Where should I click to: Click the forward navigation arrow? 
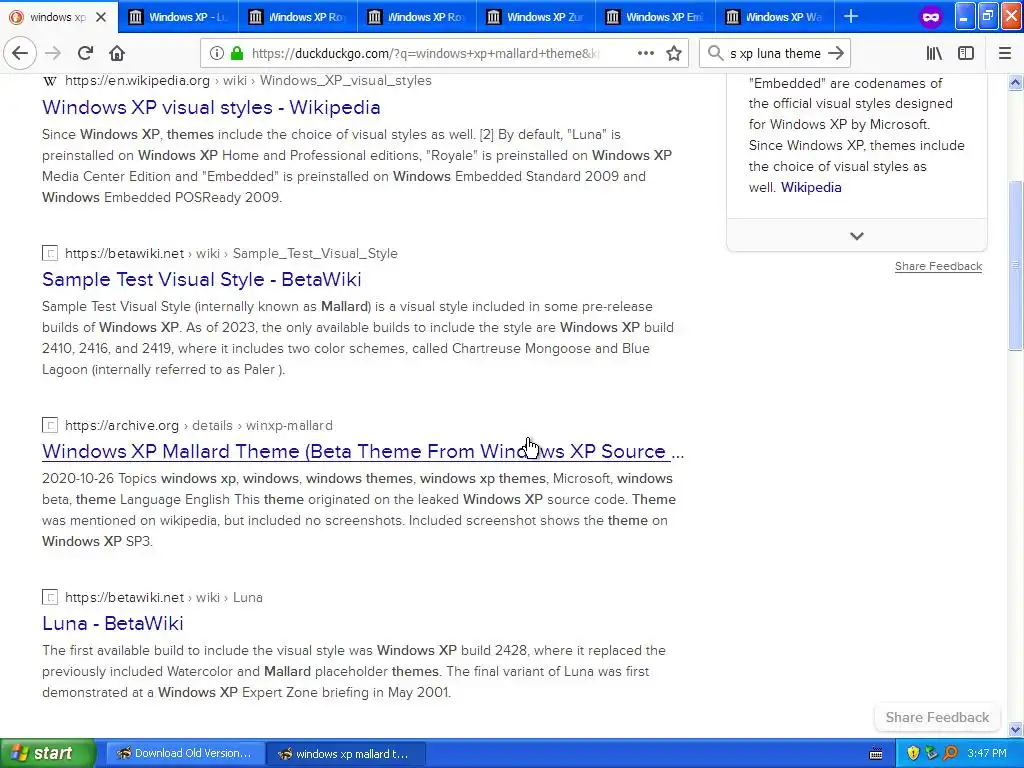[x=54, y=53]
